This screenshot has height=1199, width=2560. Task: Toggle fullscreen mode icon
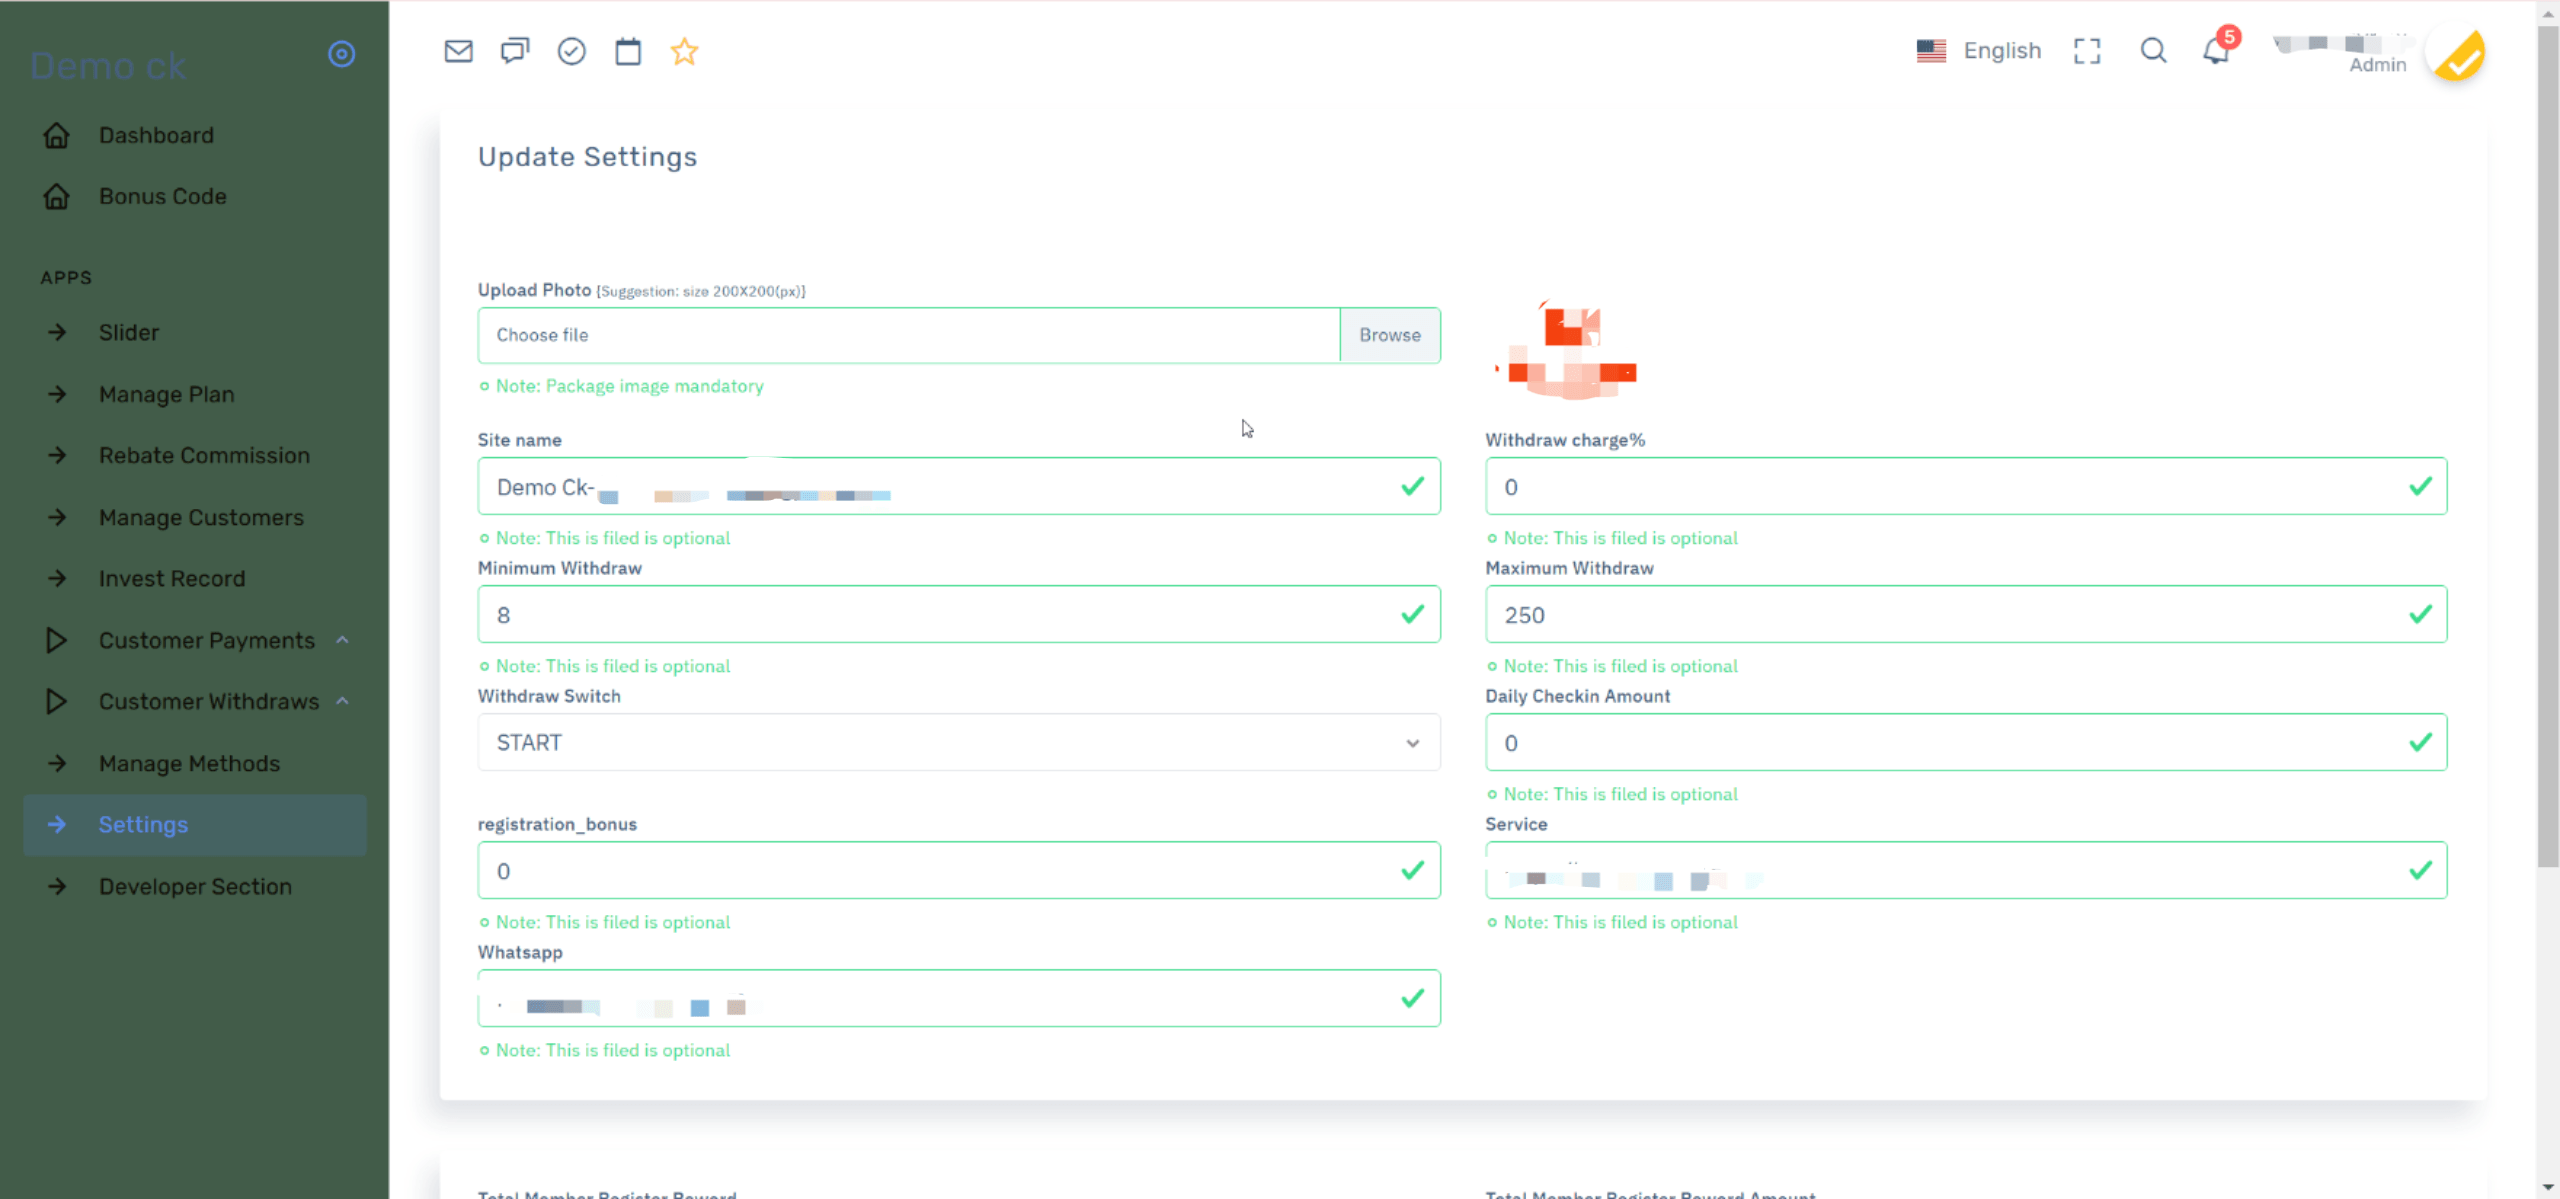(2087, 51)
